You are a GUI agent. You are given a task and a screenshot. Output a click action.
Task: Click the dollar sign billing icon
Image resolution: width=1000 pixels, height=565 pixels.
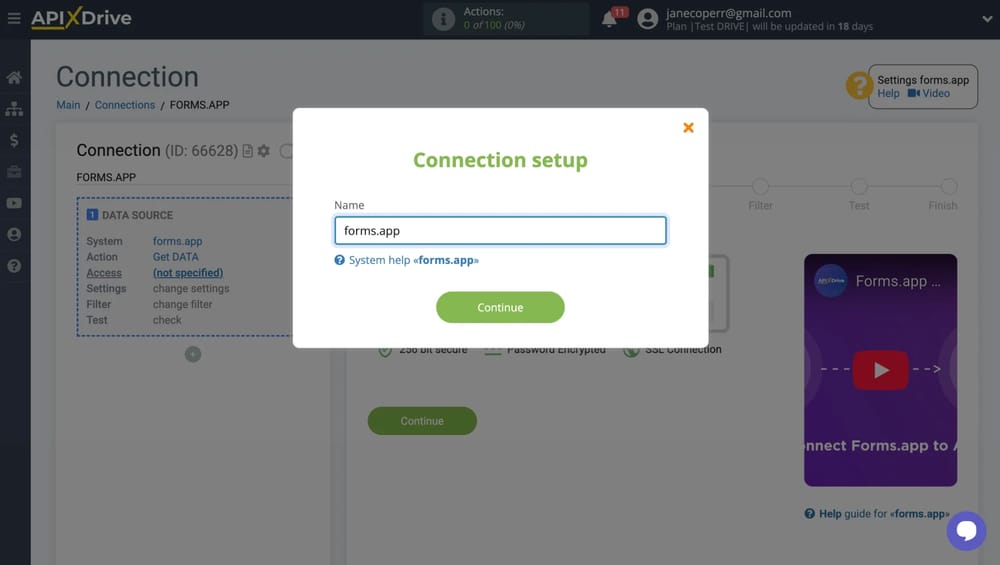pyautogui.click(x=14, y=140)
